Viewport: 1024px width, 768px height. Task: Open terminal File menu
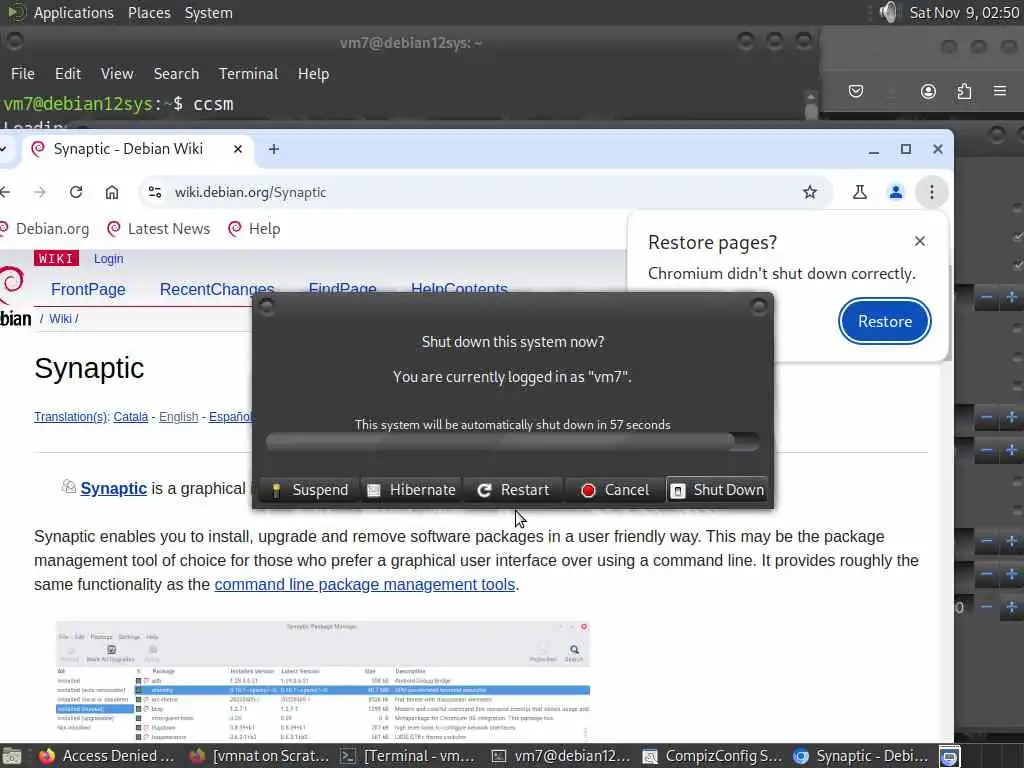tap(23, 74)
